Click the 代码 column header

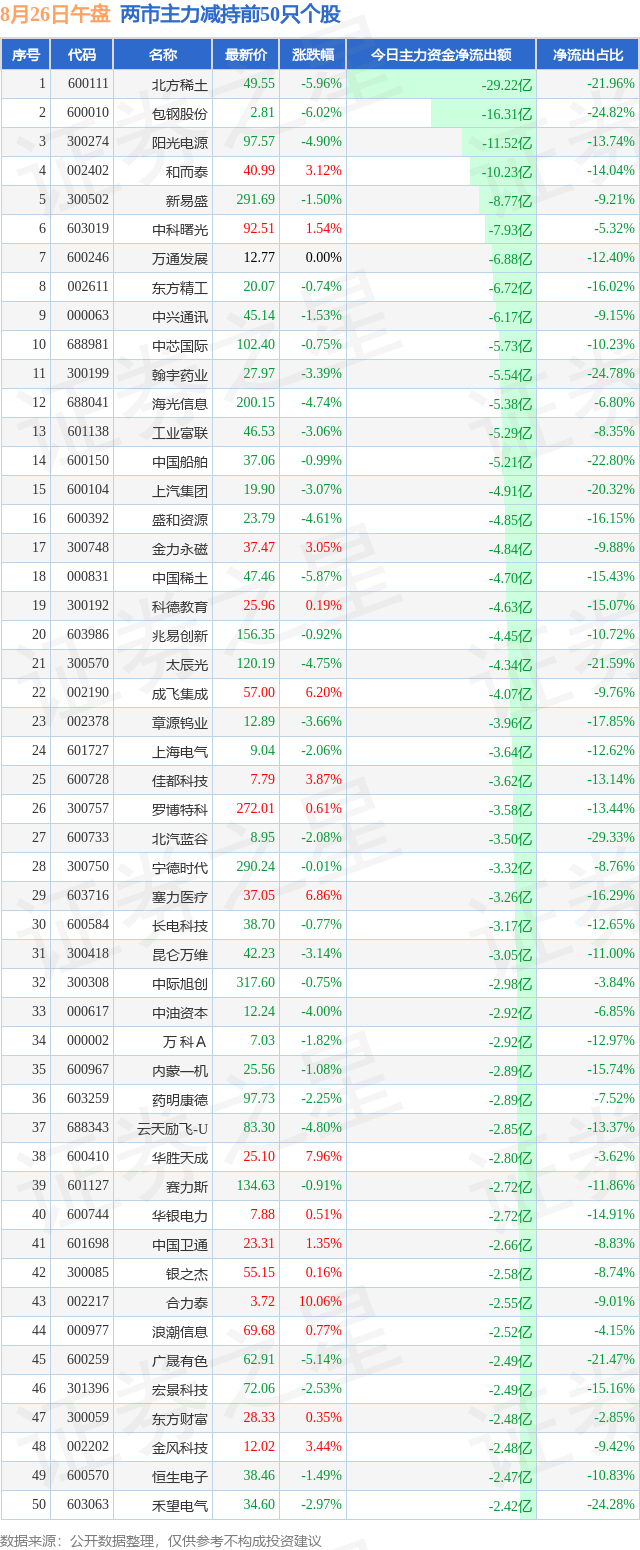click(x=82, y=55)
